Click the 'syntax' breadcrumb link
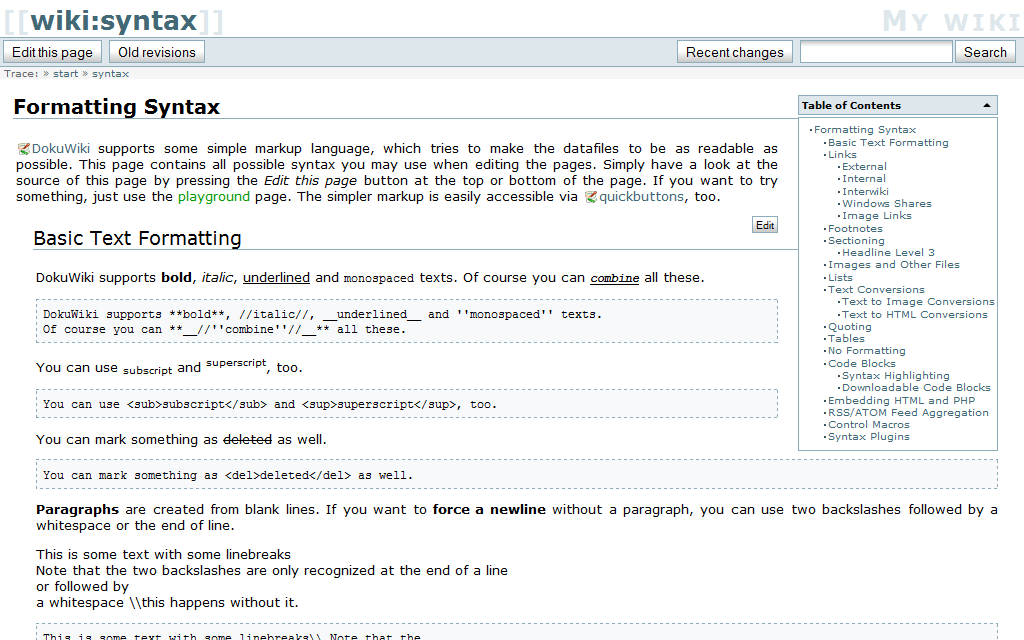 [x=110, y=74]
